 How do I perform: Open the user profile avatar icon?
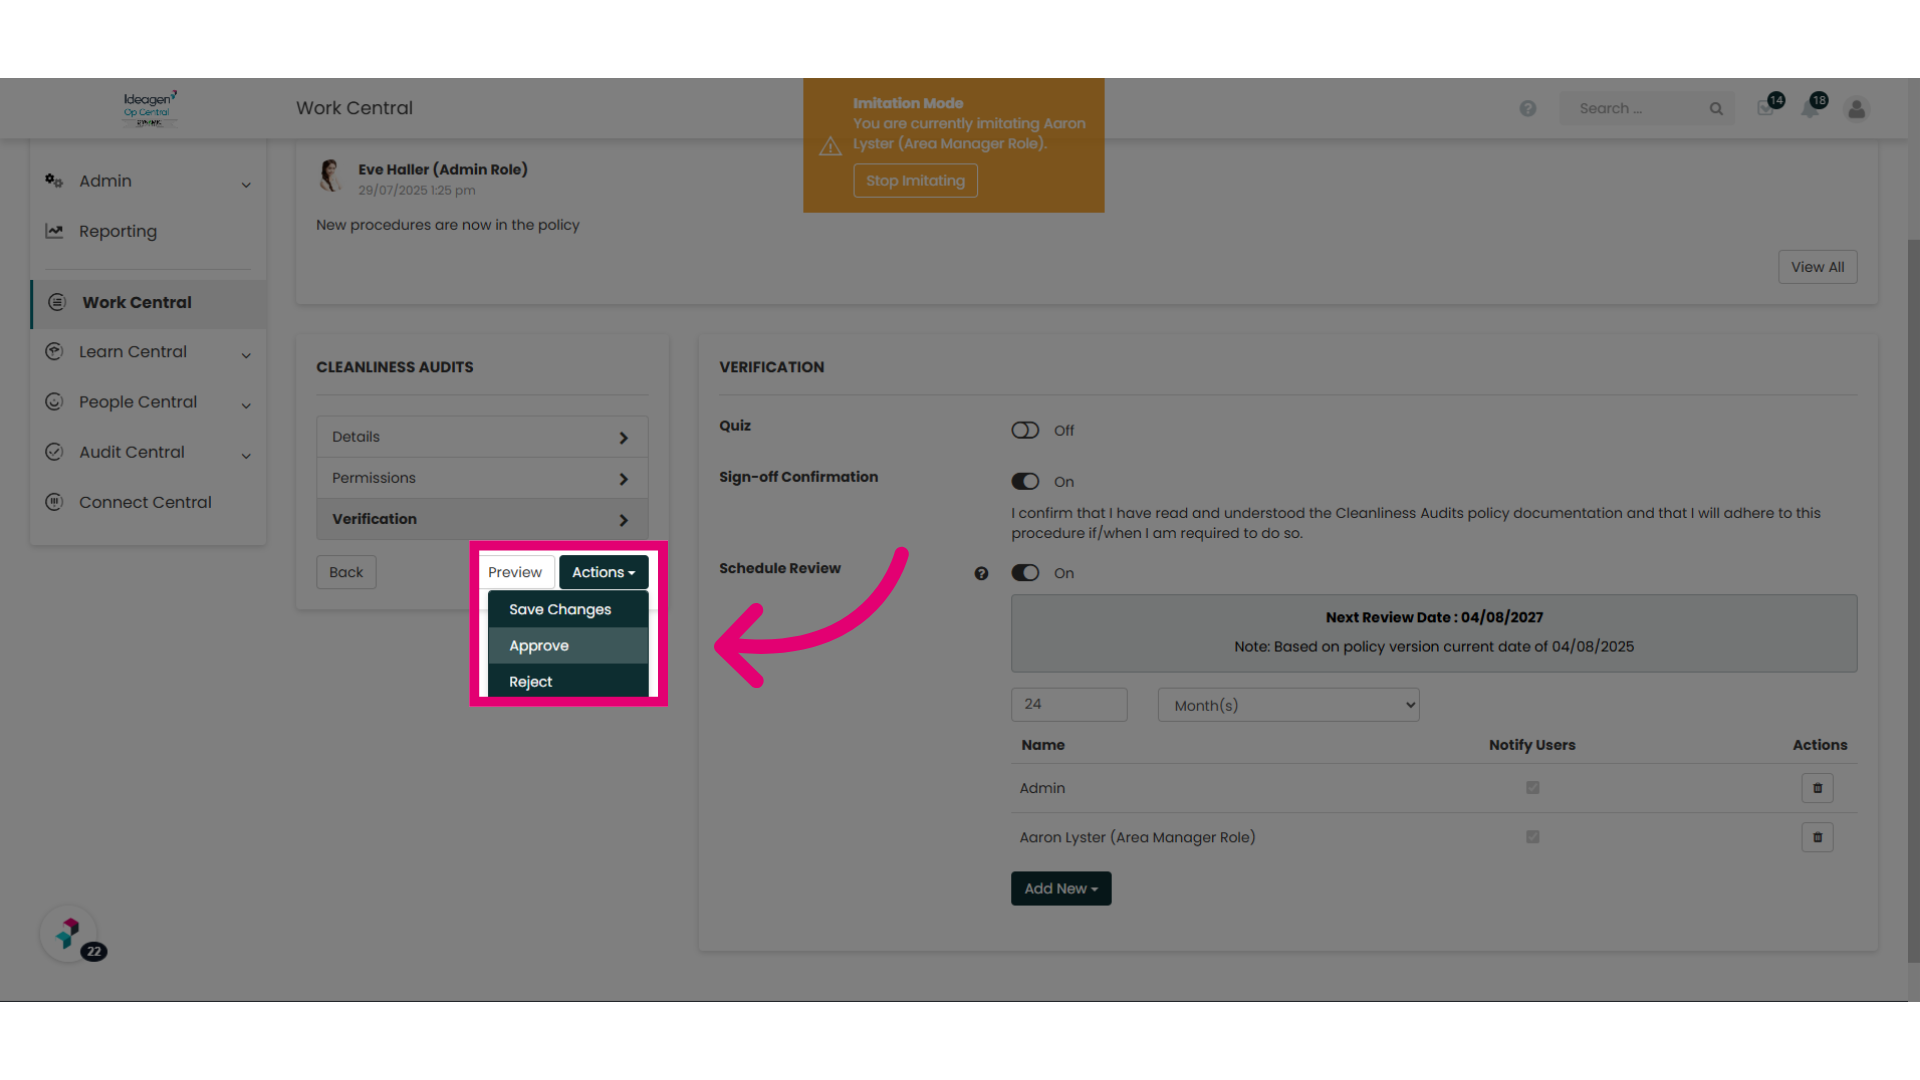(1857, 108)
